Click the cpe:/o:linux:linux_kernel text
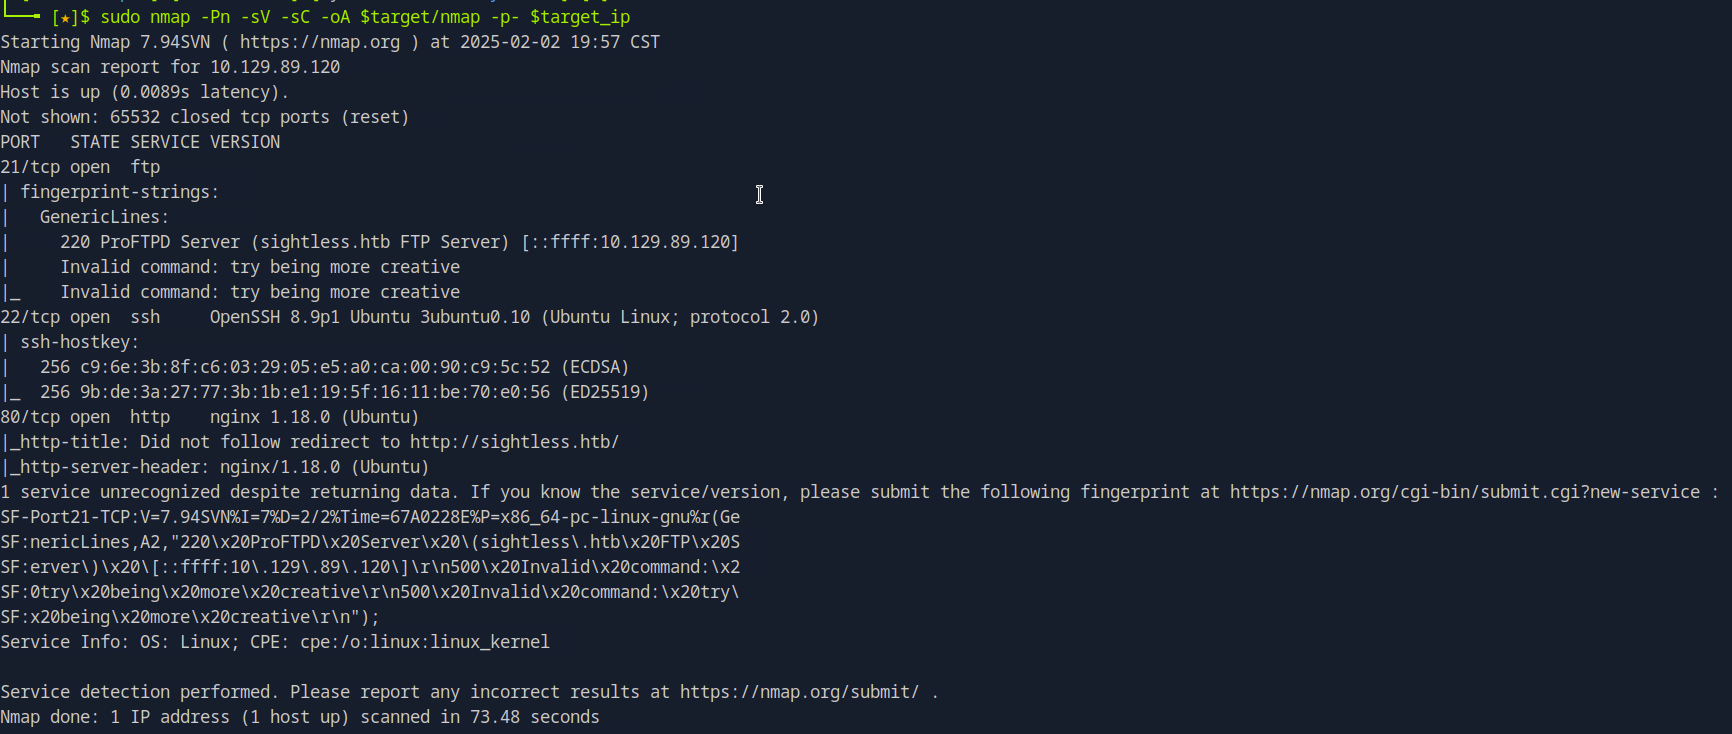 pos(425,642)
